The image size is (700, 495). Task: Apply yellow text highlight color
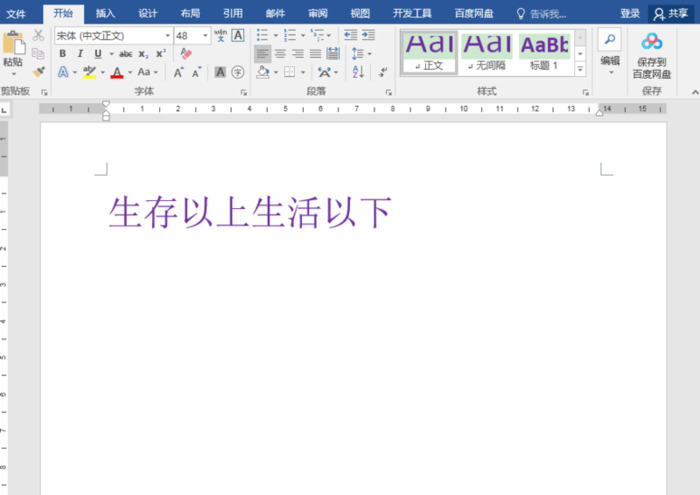90,72
